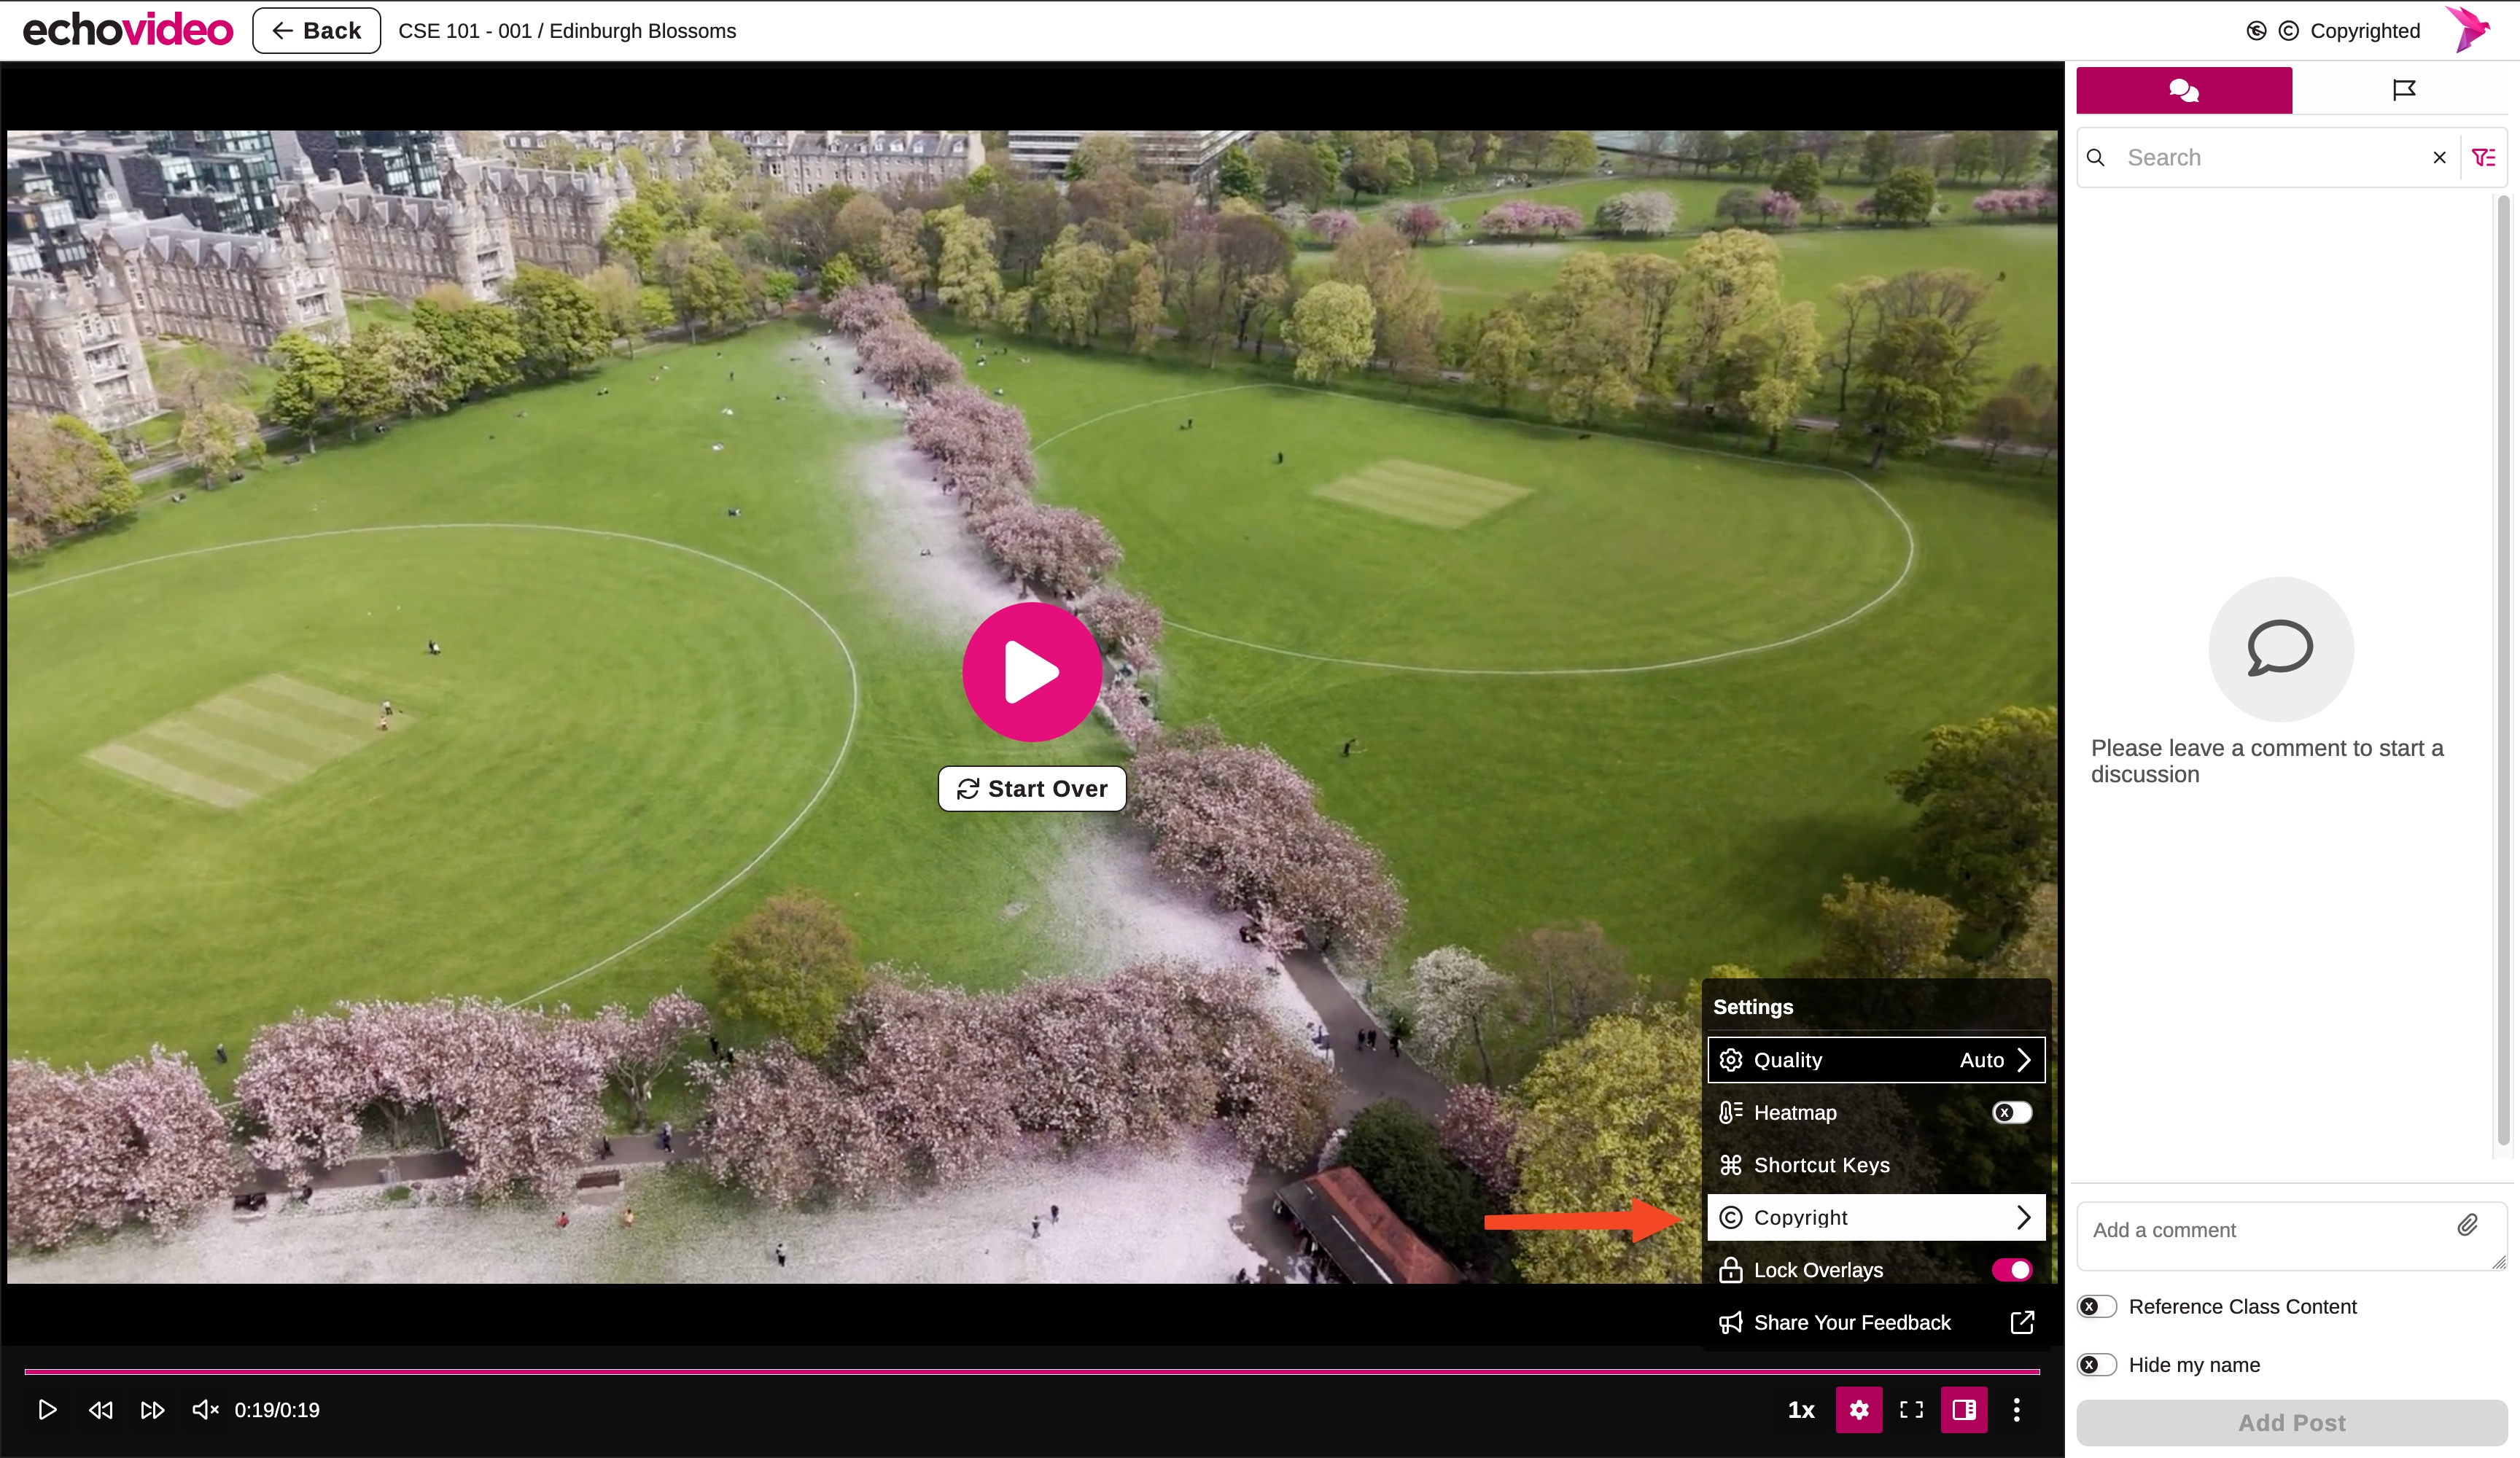This screenshot has height=1458, width=2520.
Task: Click the fast forward icon
Action: 153,1410
